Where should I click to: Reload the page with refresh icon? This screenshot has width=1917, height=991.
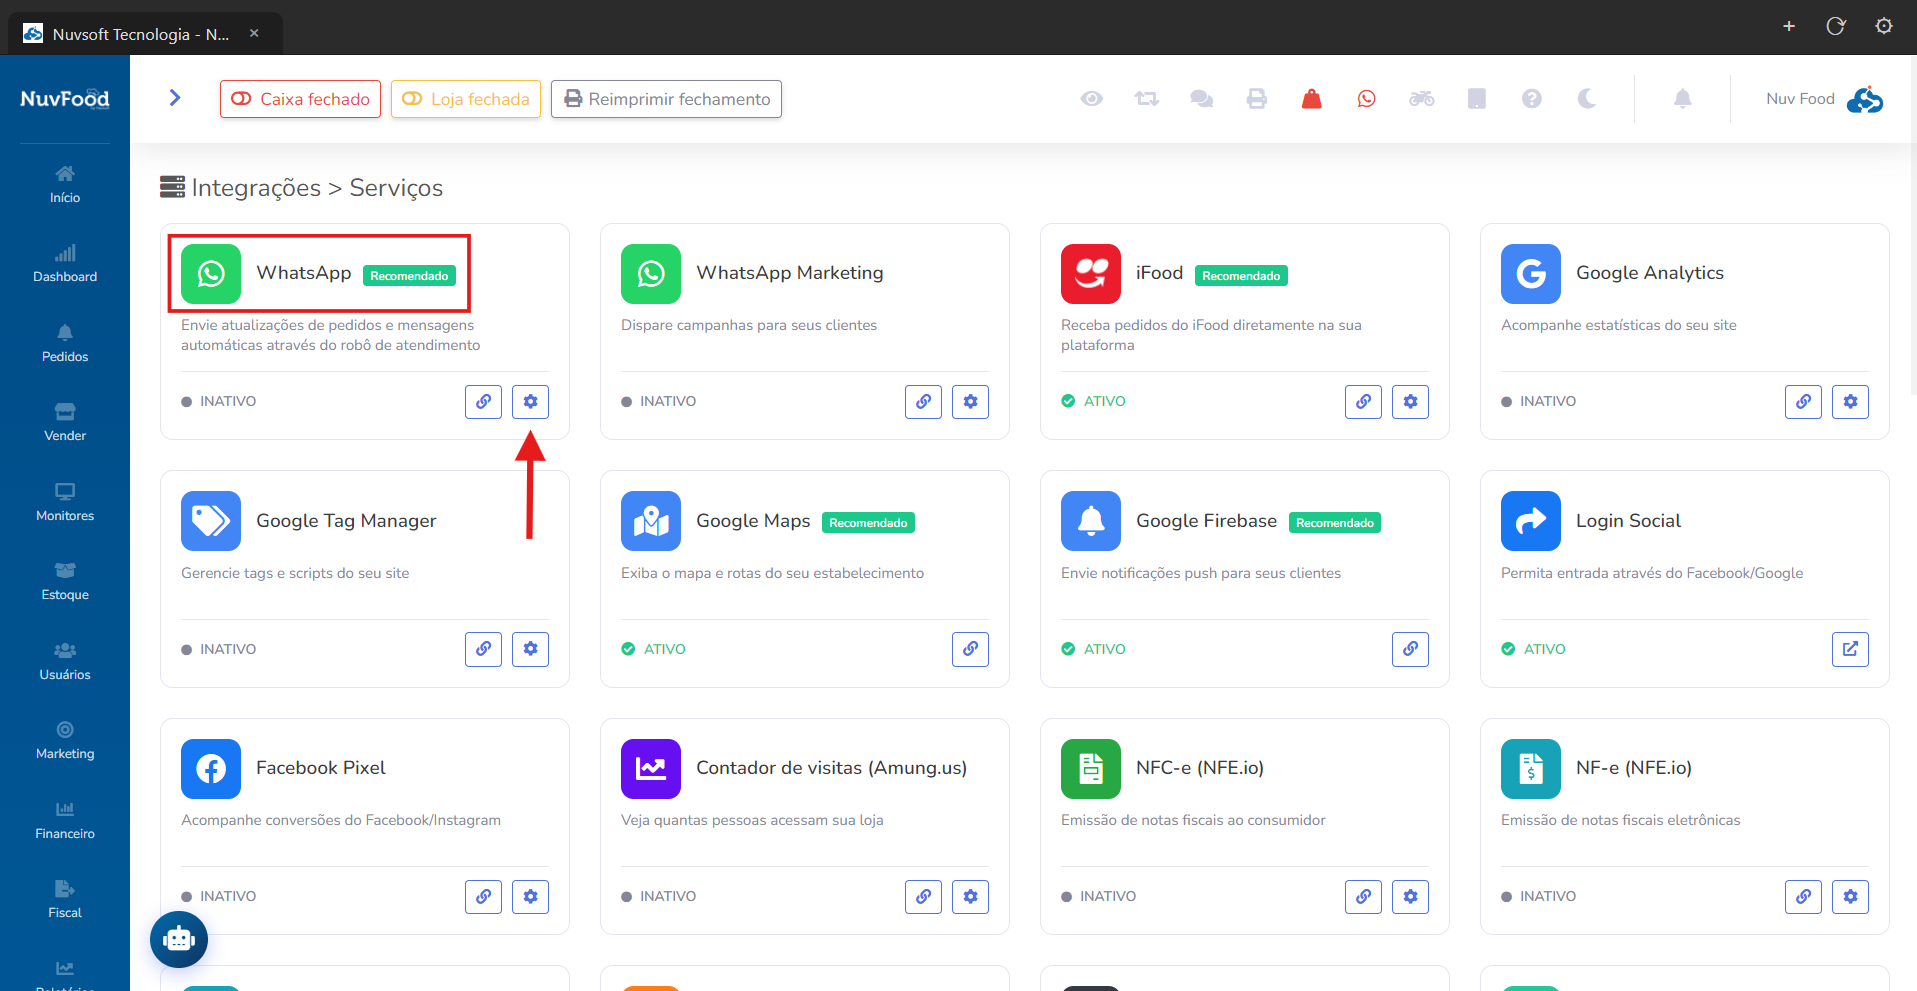pos(1836,26)
